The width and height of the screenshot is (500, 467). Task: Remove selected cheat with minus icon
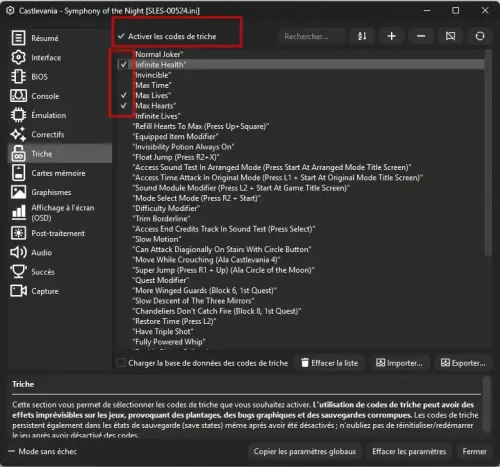421,36
